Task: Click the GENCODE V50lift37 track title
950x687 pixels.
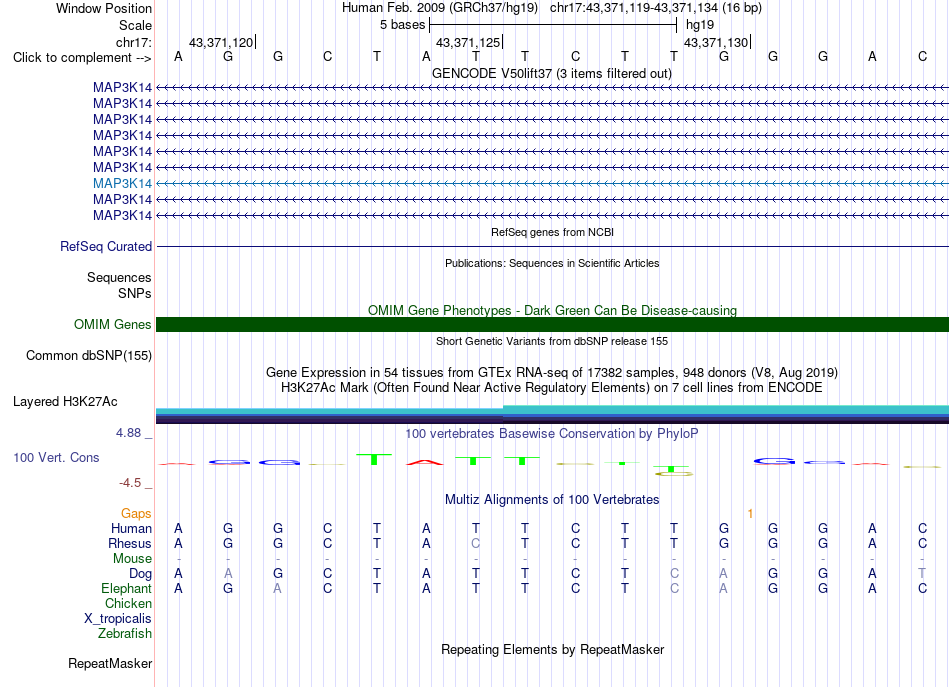Action: [552, 73]
